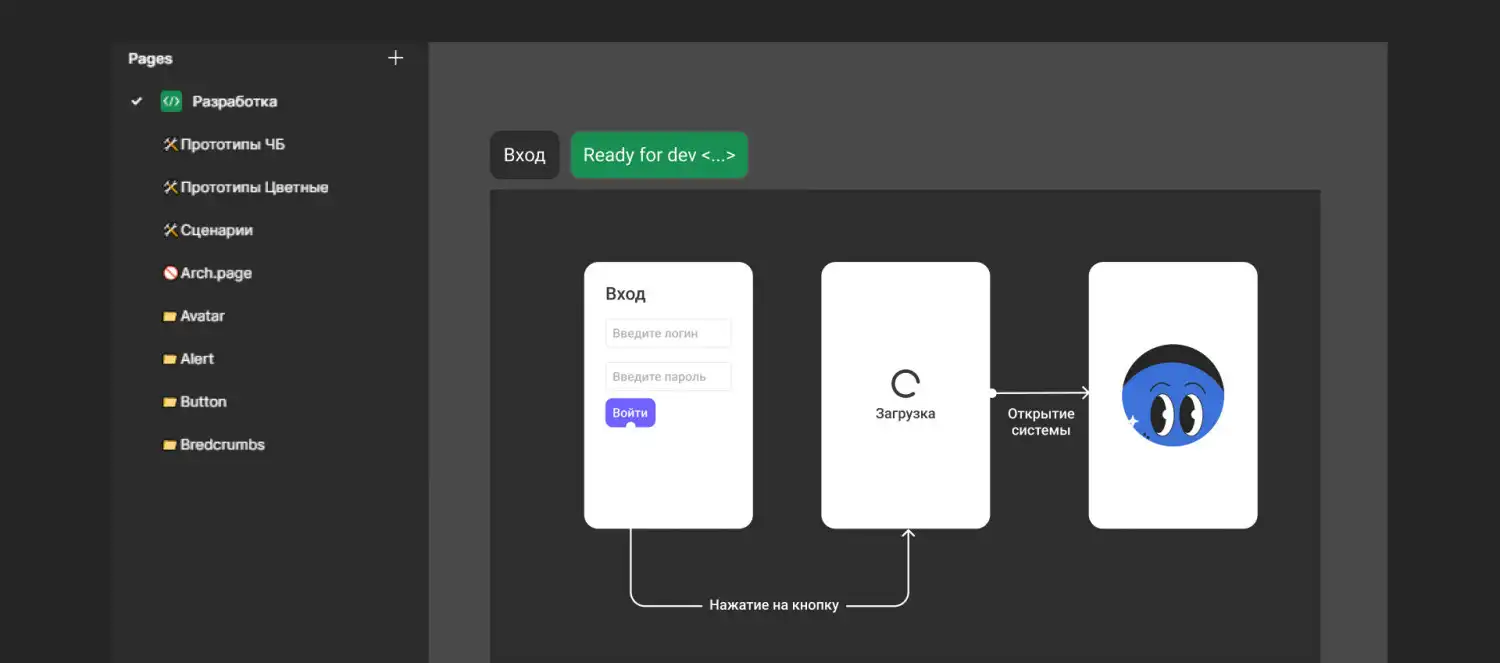Screen dimensions: 1500x663
Task: Click the plus icon to add page
Action: 395,58
